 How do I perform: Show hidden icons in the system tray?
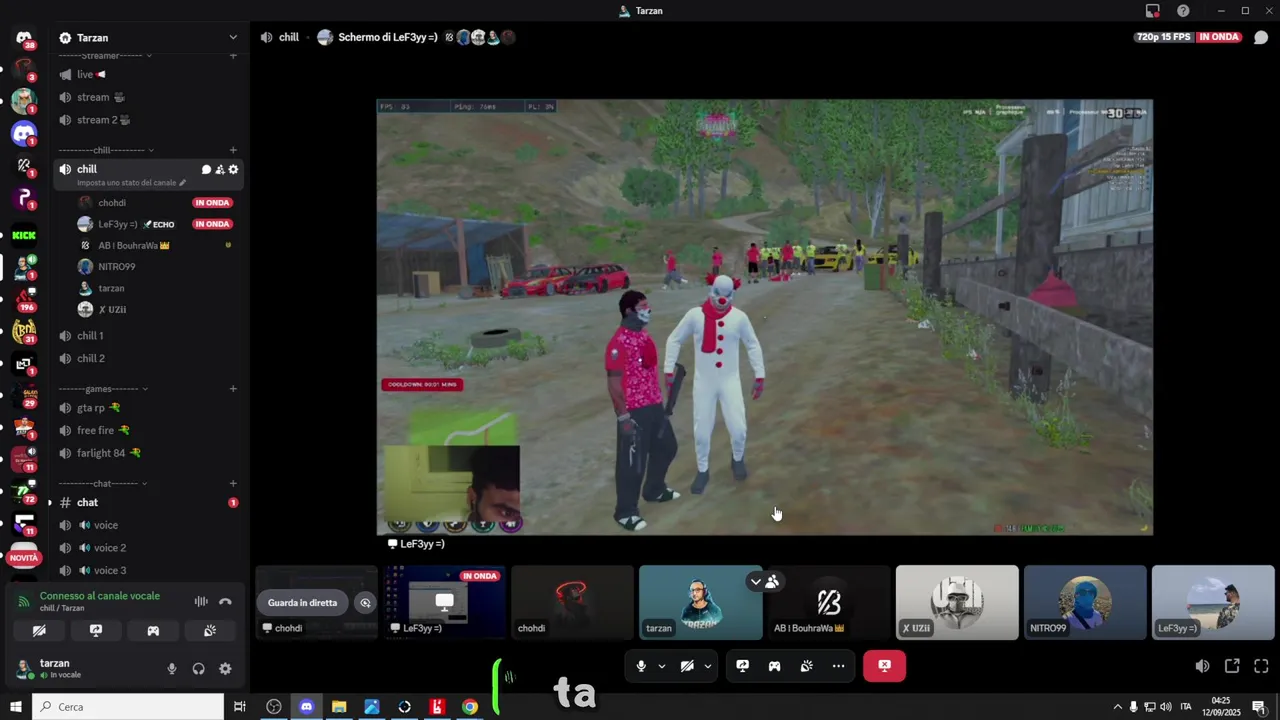coord(1118,707)
